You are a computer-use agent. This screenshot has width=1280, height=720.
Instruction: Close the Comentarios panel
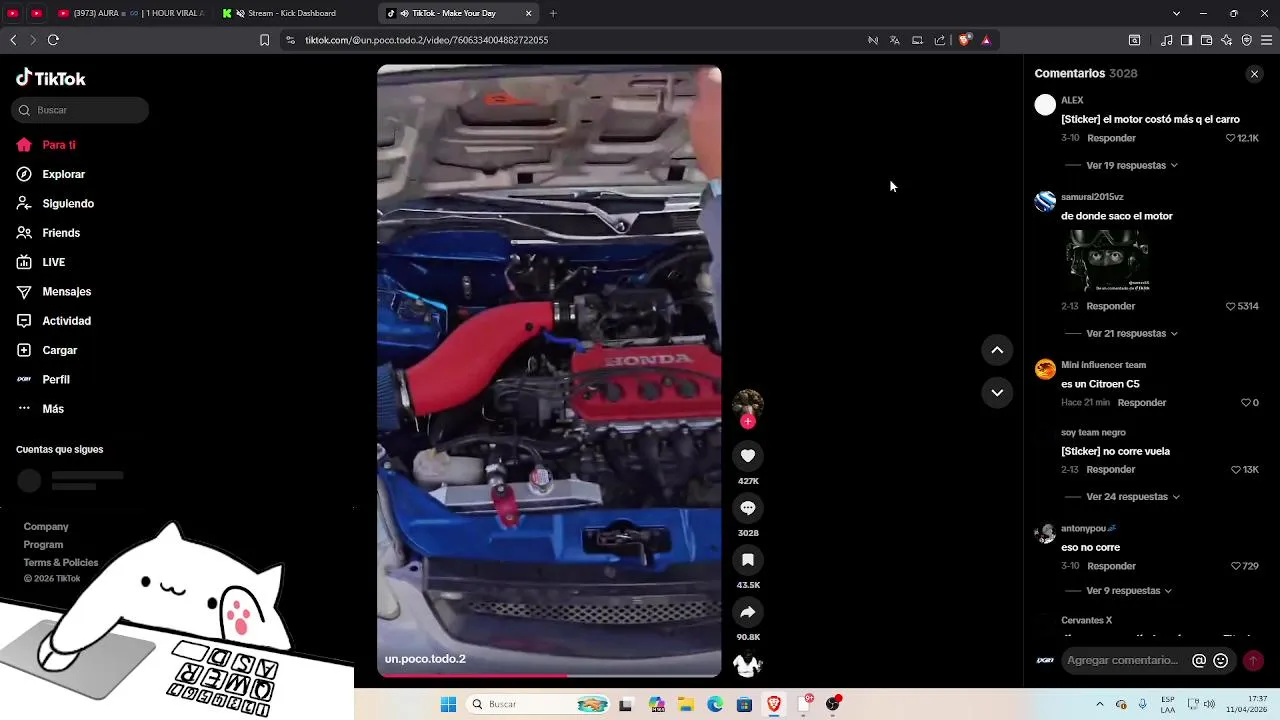(x=1254, y=74)
